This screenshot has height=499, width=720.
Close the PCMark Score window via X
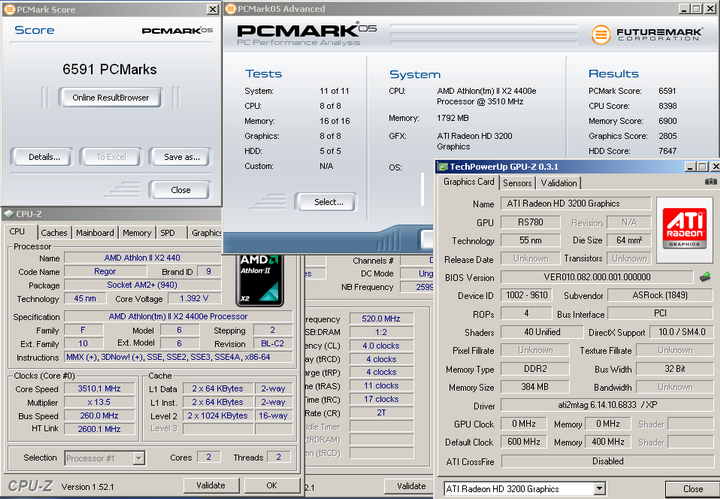click(213, 9)
